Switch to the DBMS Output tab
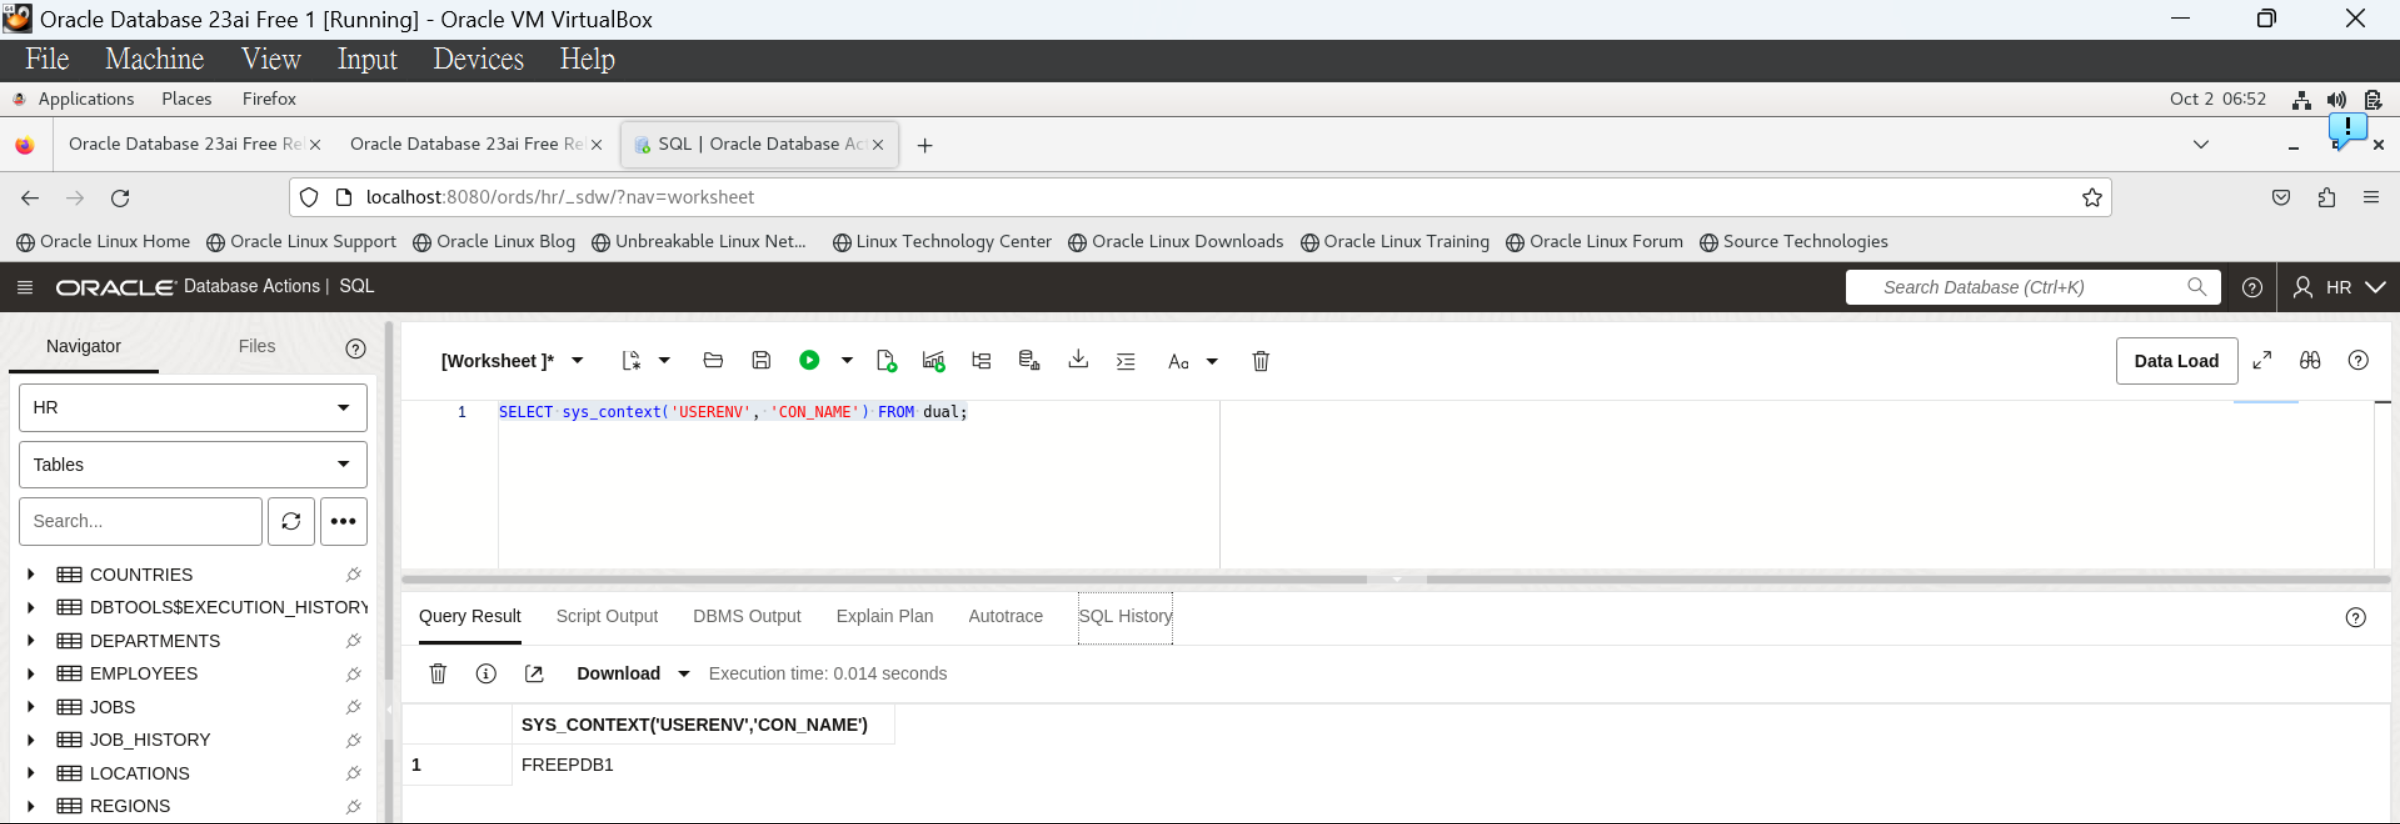This screenshot has width=2400, height=824. (747, 616)
